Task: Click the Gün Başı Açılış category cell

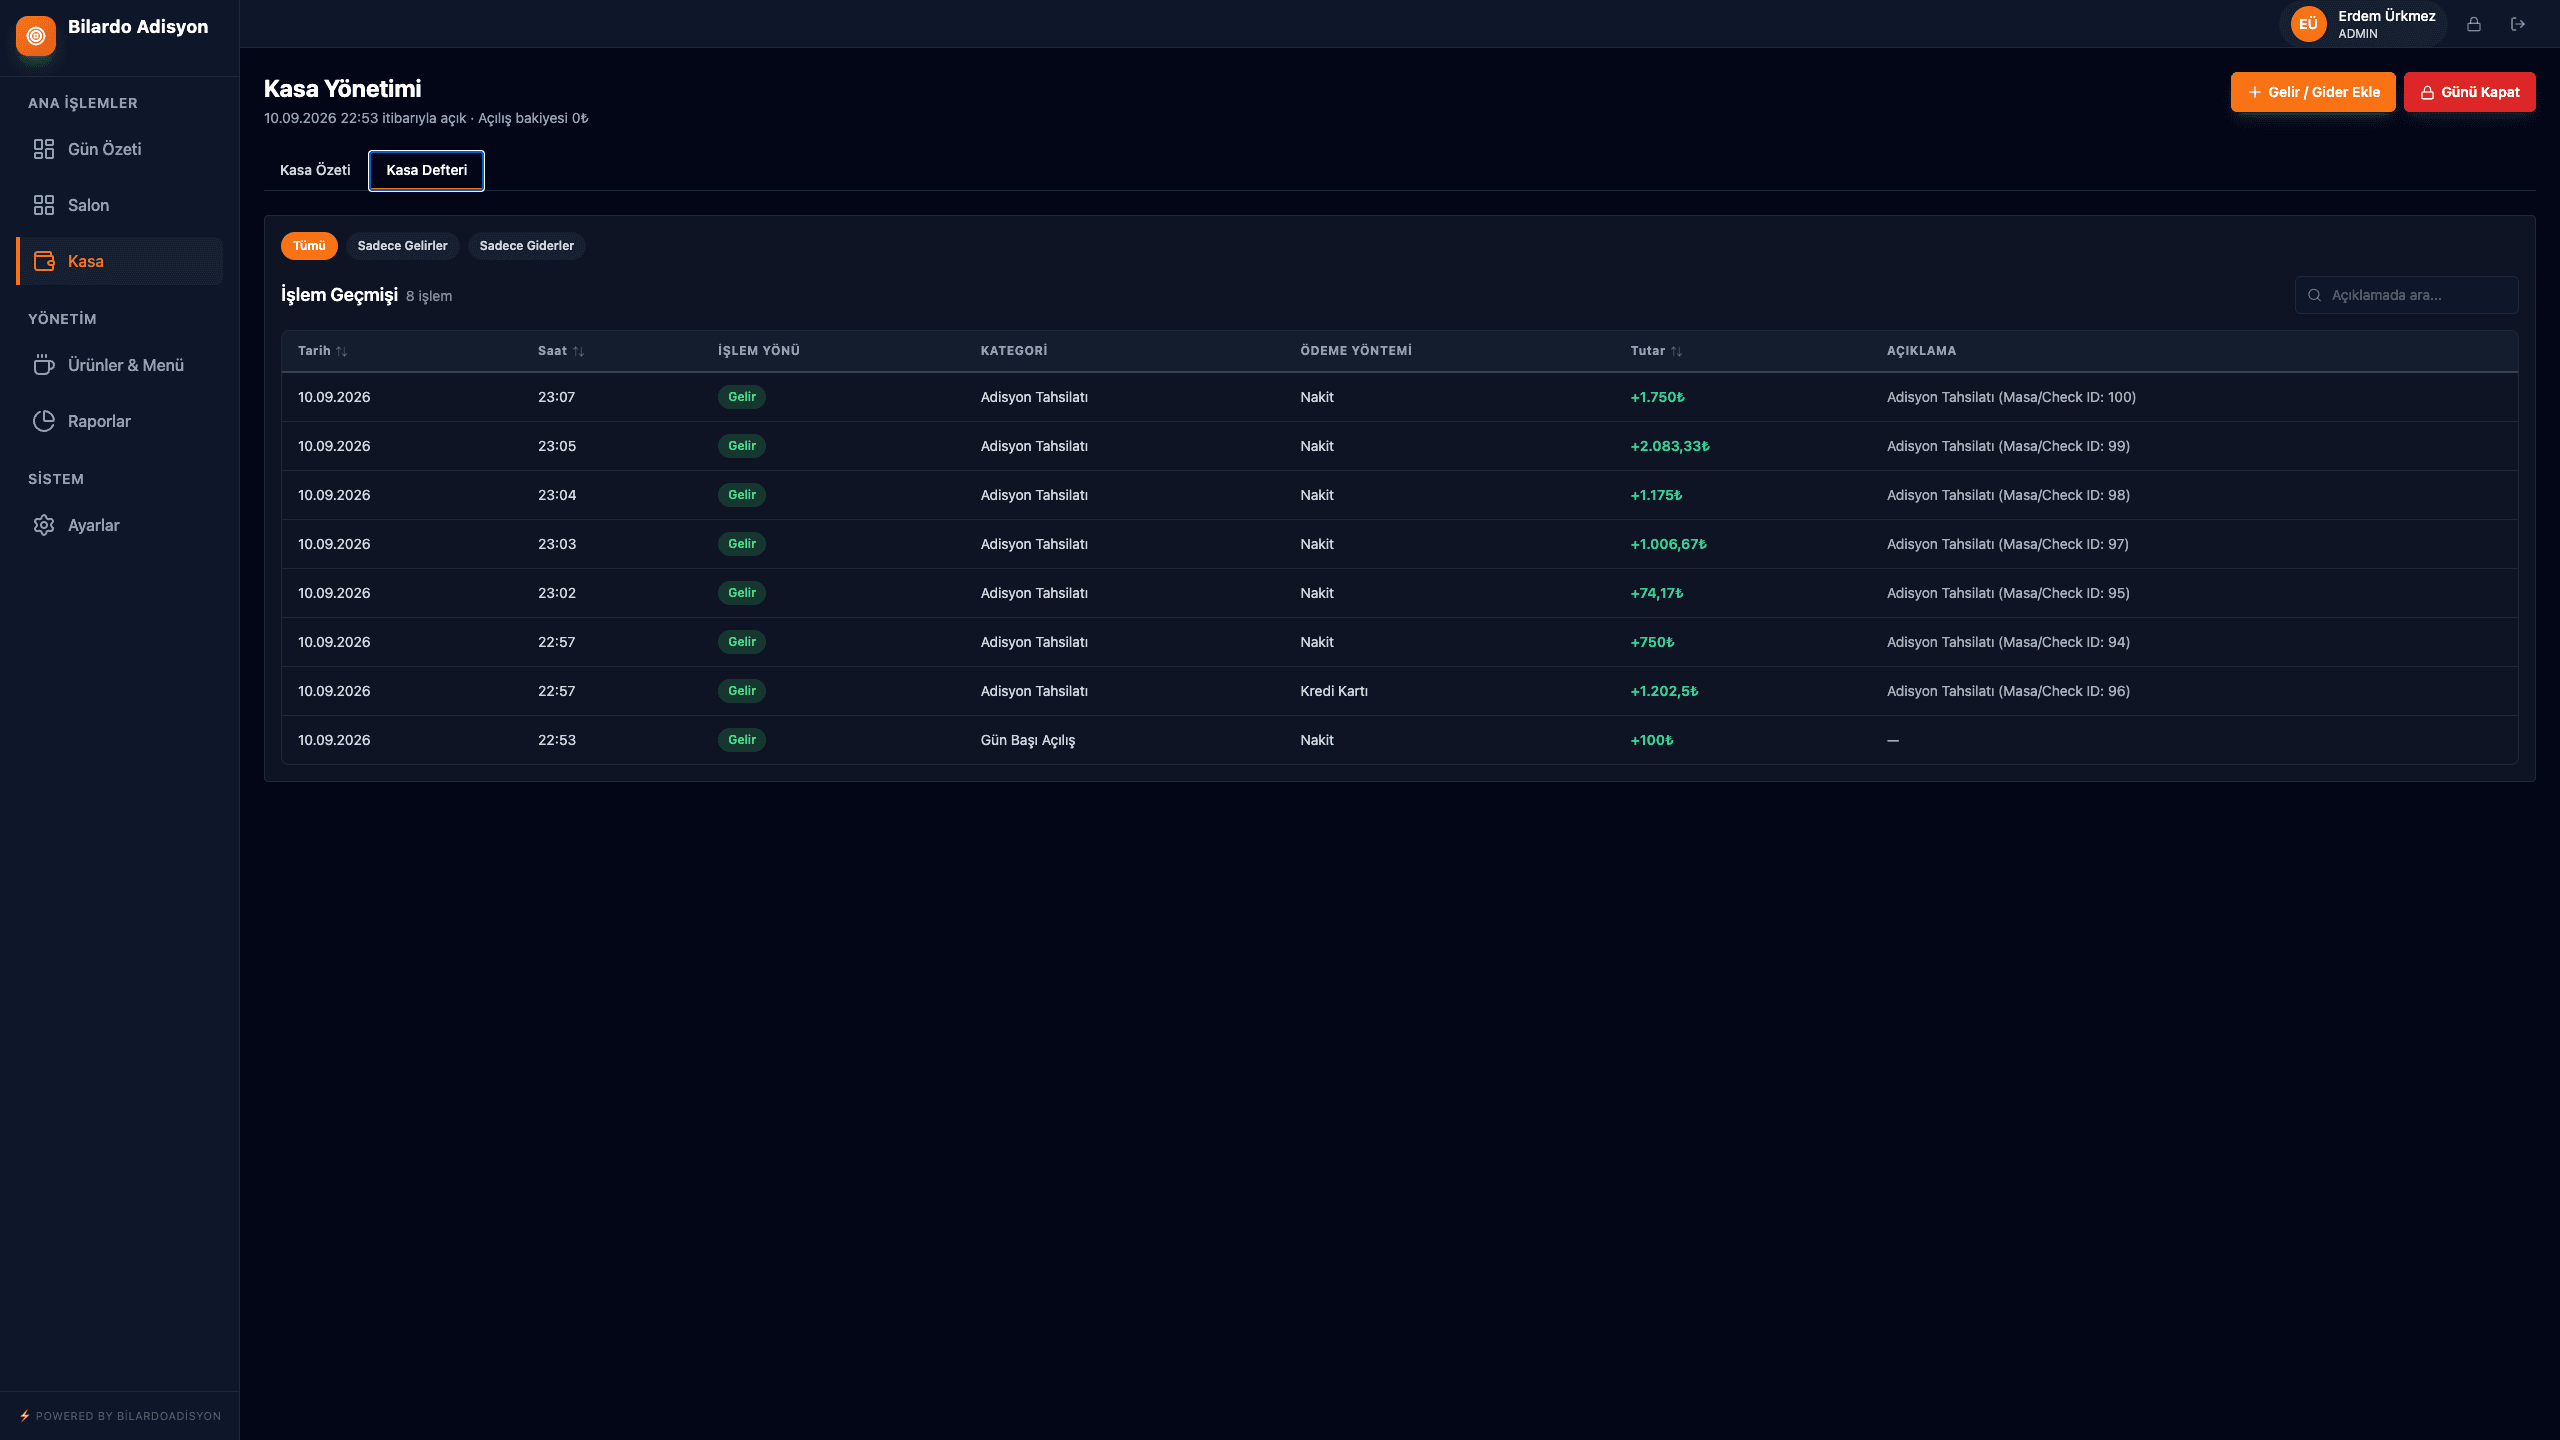Action: tap(1028, 740)
